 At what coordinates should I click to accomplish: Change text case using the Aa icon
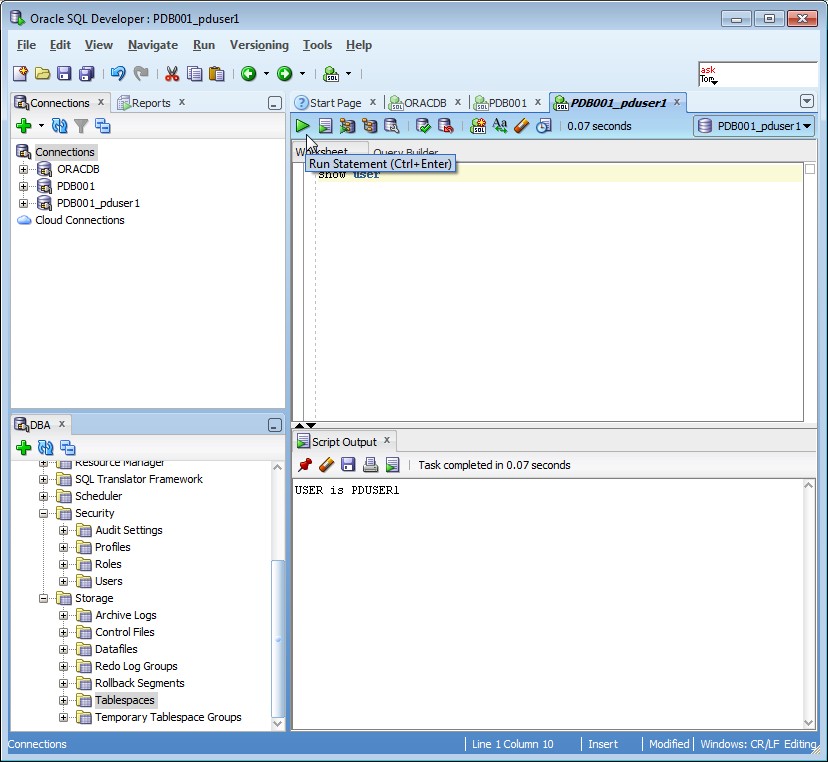tap(500, 125)
